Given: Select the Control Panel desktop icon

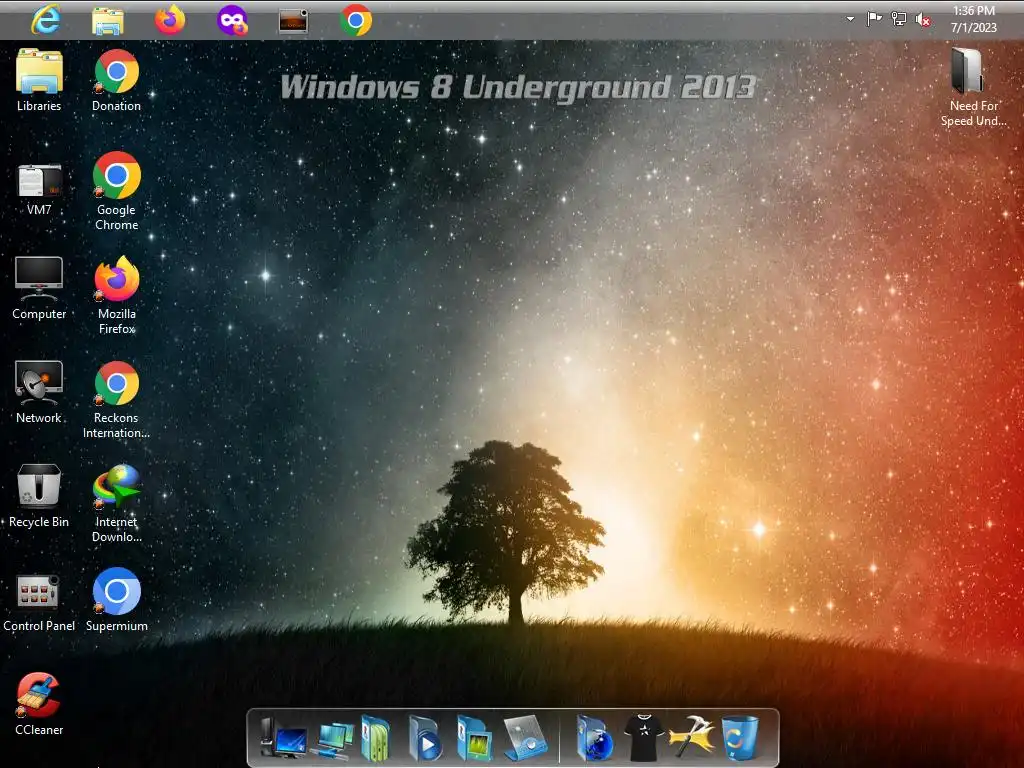Looking at the screenshot, I should coord(39,602).
